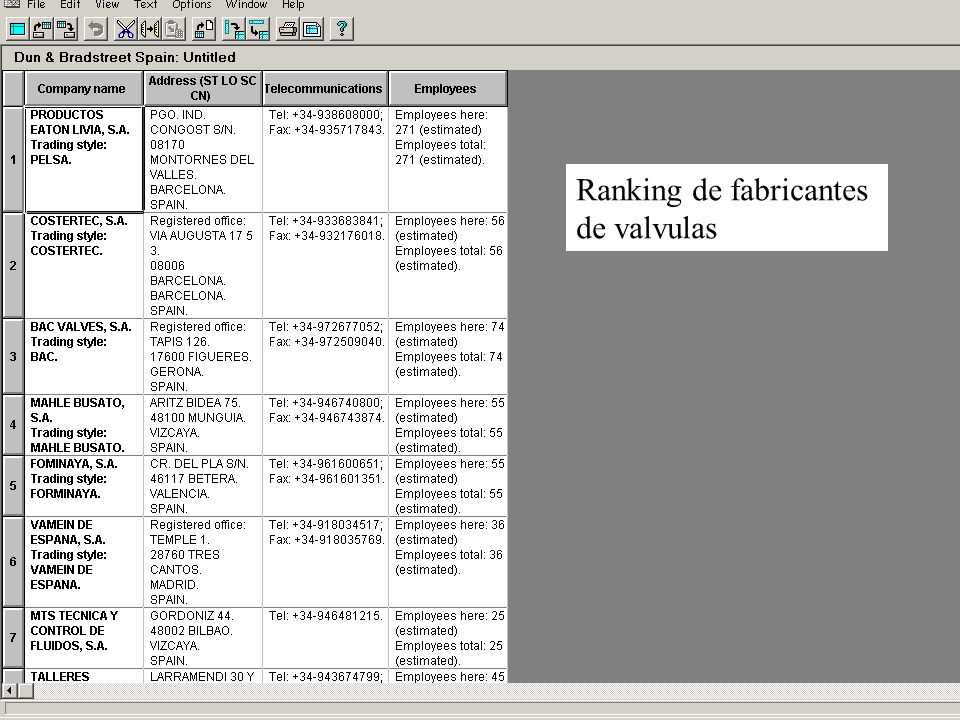This screenshot has height=720, width=960.
Task: Click the arrow-to-table import icon
Action: [x=42, y=29]
